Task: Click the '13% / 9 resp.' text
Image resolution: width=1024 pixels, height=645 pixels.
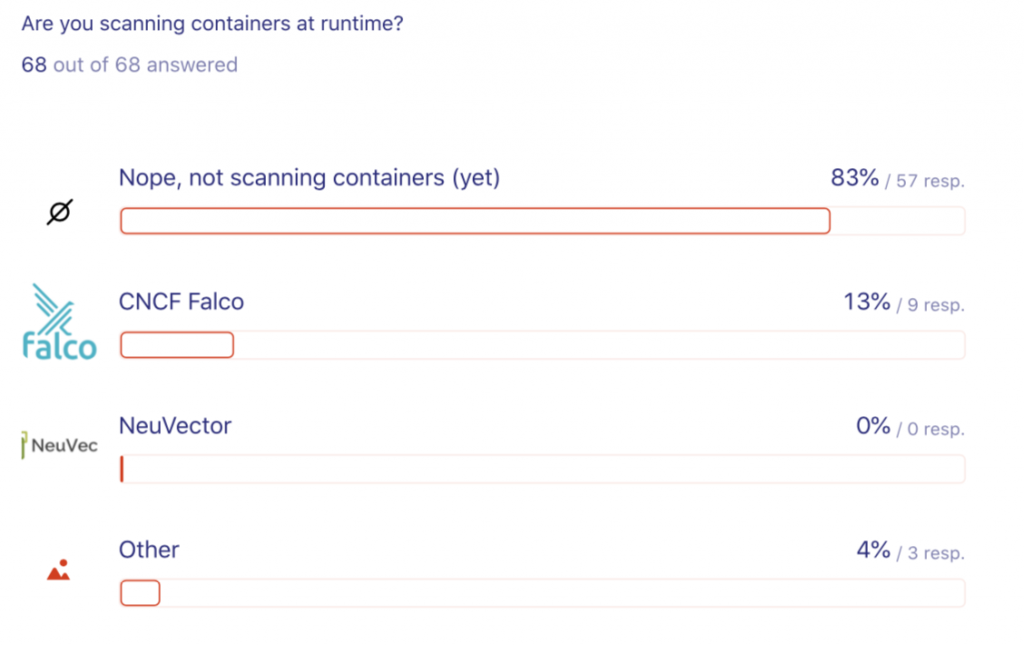Action: (904, 303)
